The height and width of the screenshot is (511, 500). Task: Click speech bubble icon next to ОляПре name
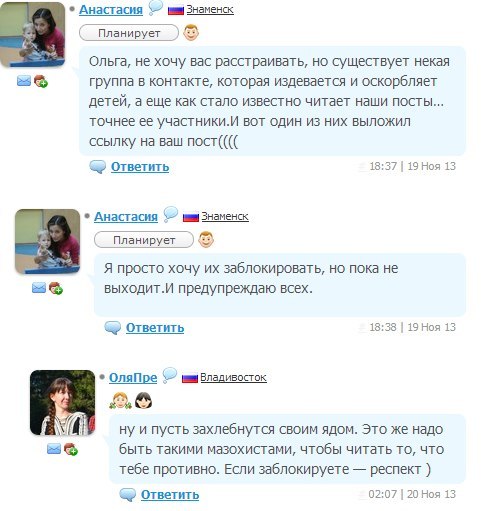[x=170, y=375]
